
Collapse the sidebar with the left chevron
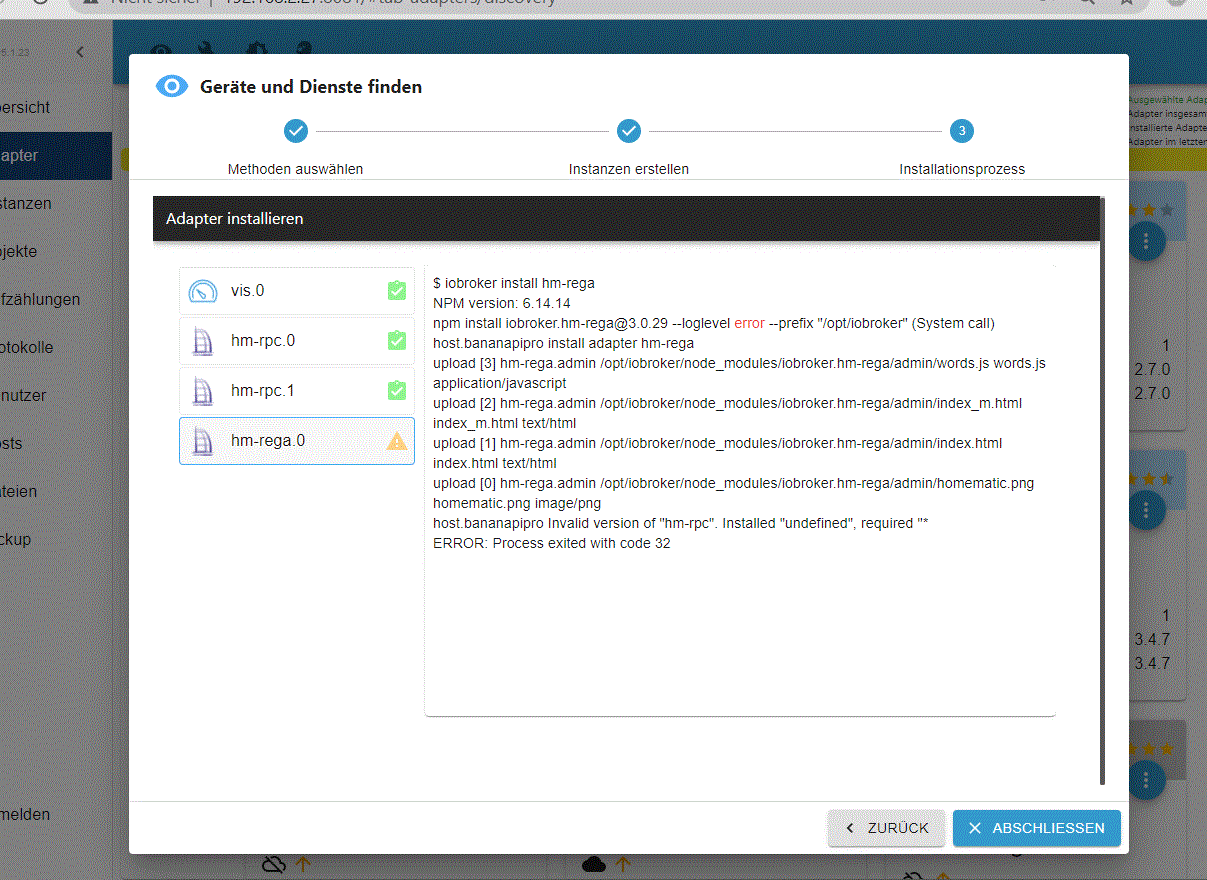point(80,52)
